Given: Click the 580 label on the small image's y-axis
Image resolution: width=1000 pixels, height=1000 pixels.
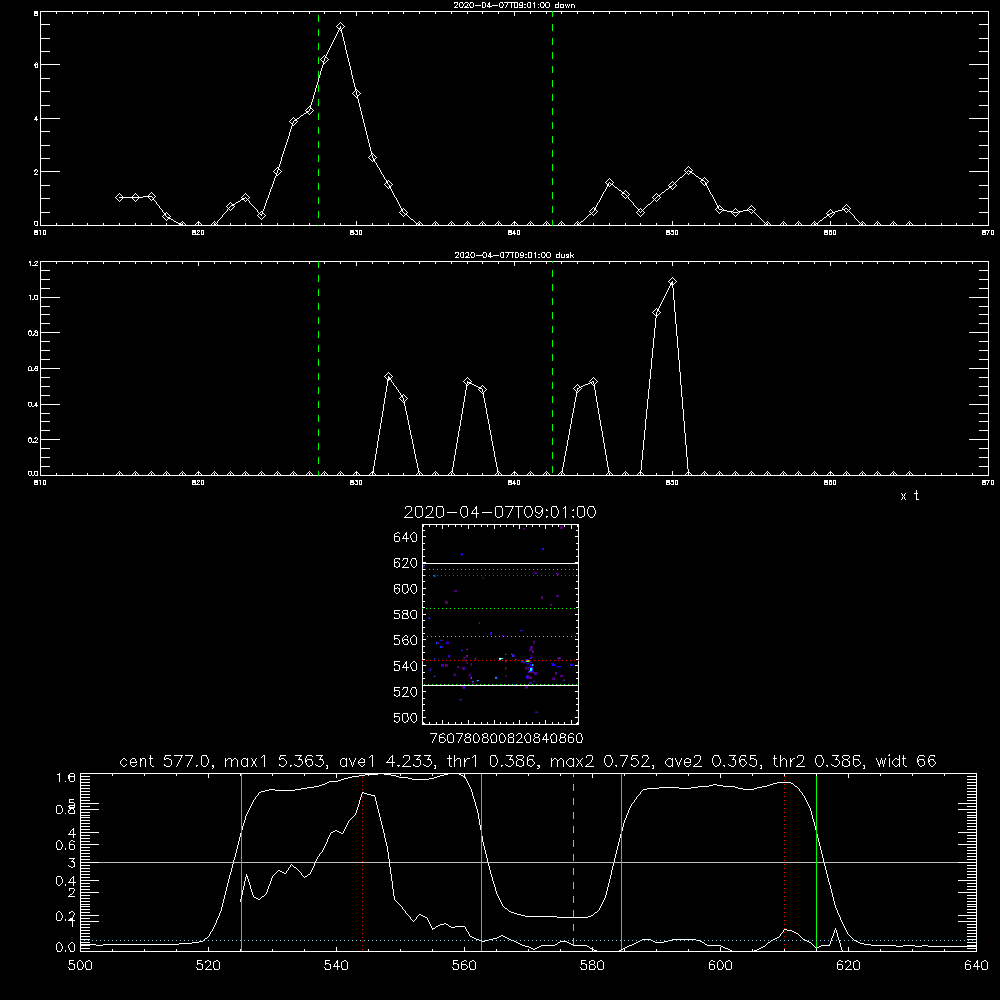Looking at the screenshot, I should pos(406,615).
